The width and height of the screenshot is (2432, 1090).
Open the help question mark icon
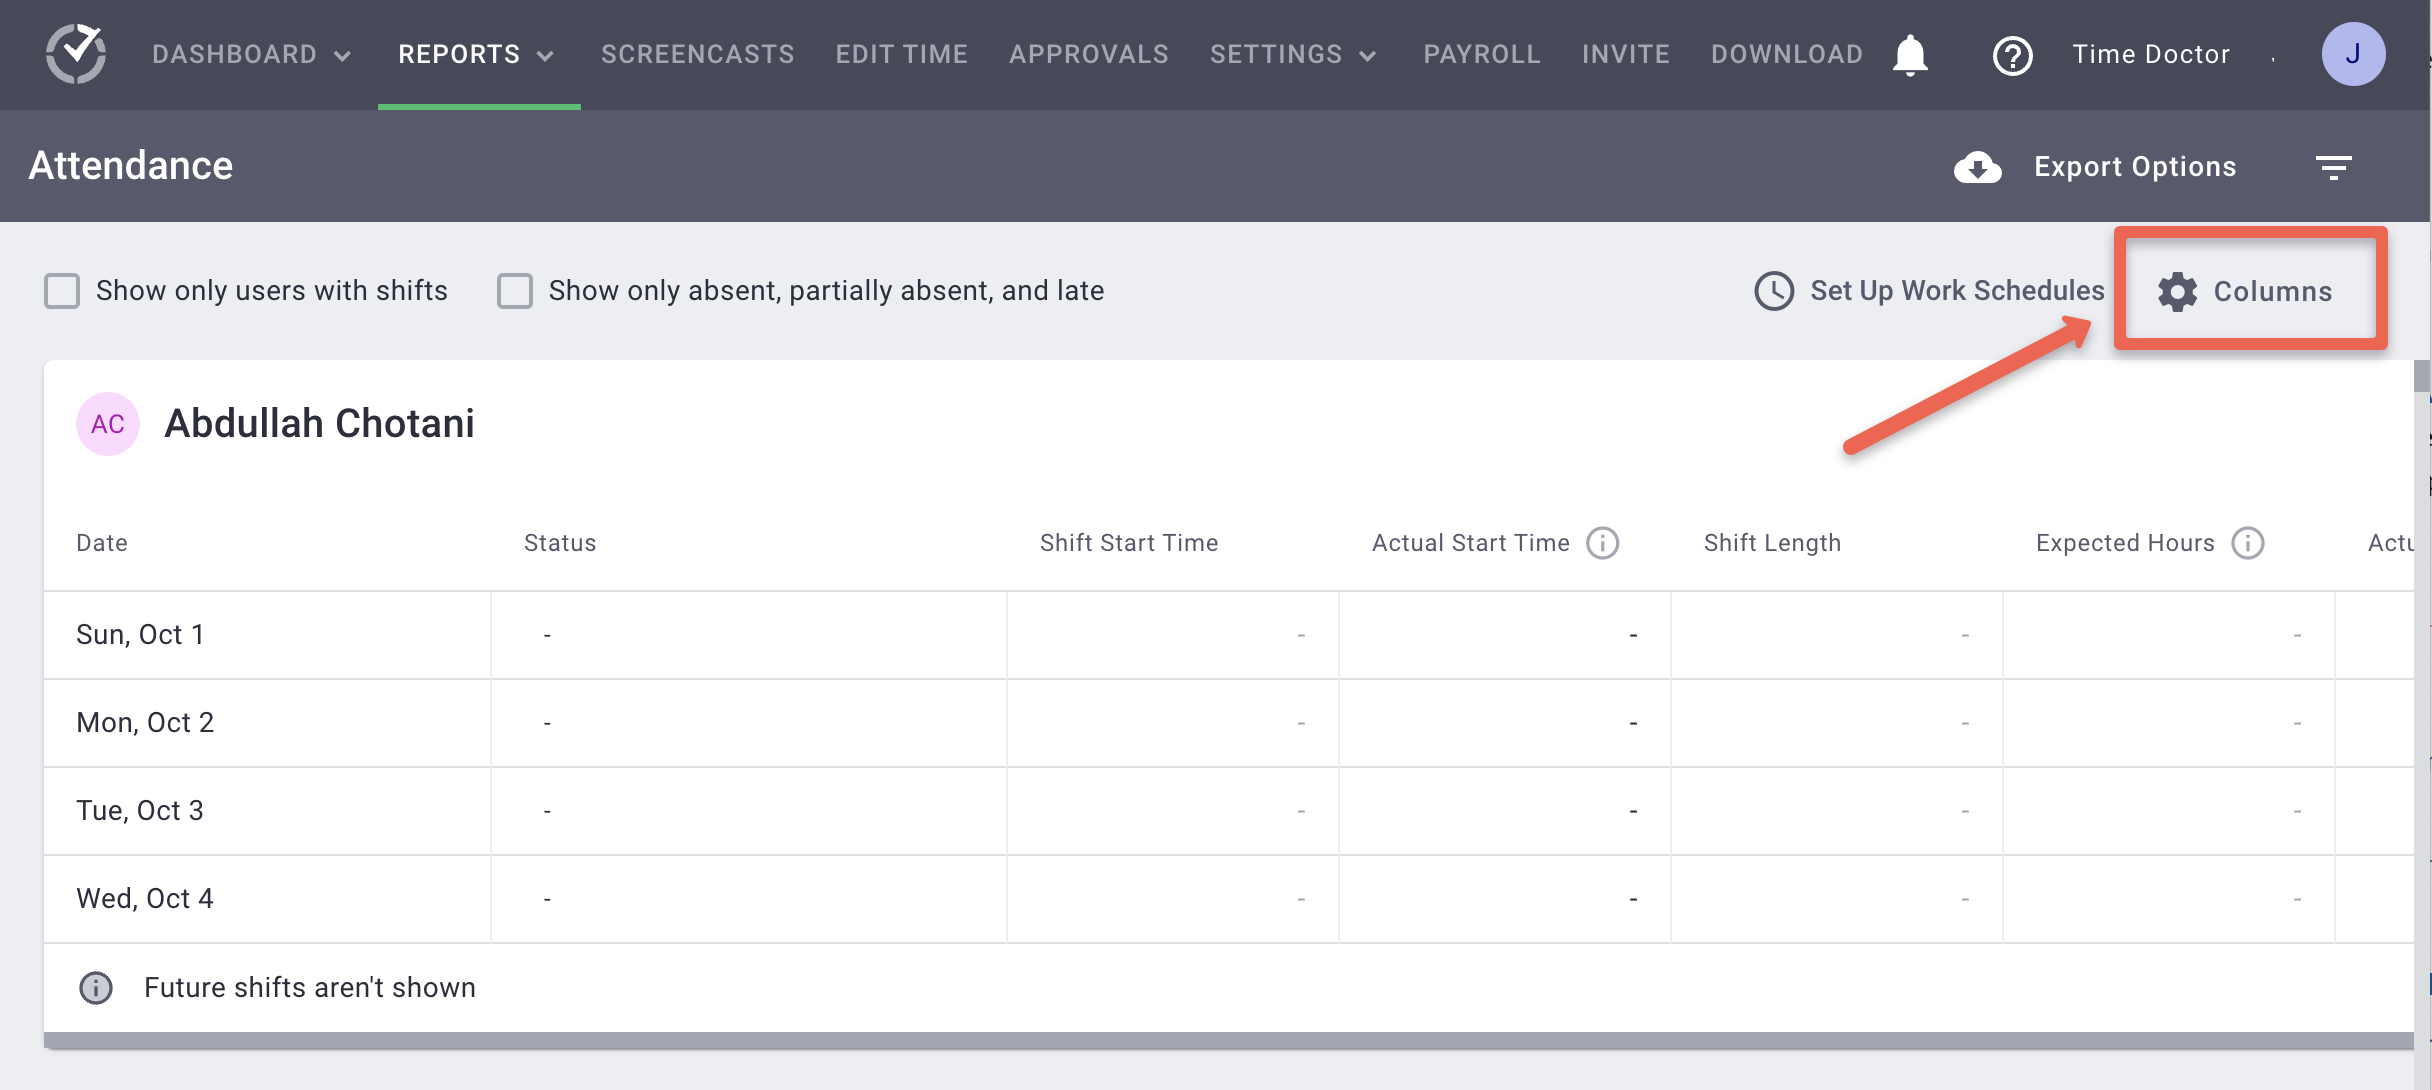[2012, 55]
